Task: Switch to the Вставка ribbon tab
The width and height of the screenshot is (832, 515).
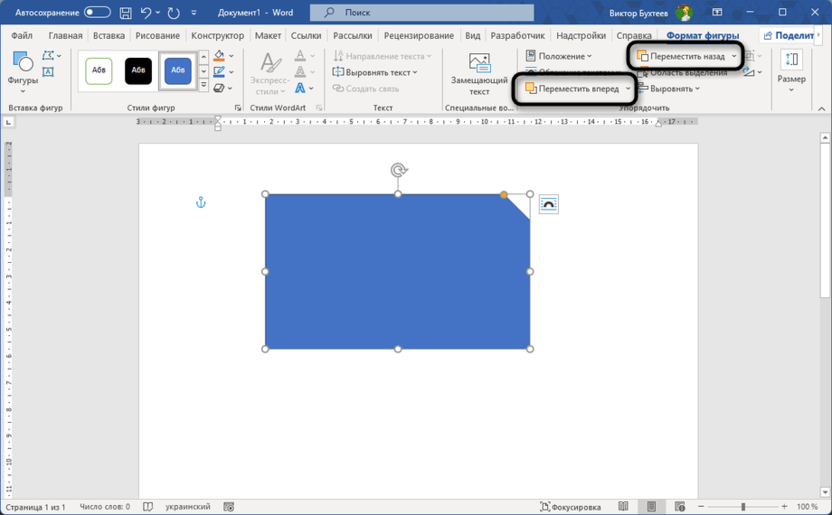Action: click(109, 36)
